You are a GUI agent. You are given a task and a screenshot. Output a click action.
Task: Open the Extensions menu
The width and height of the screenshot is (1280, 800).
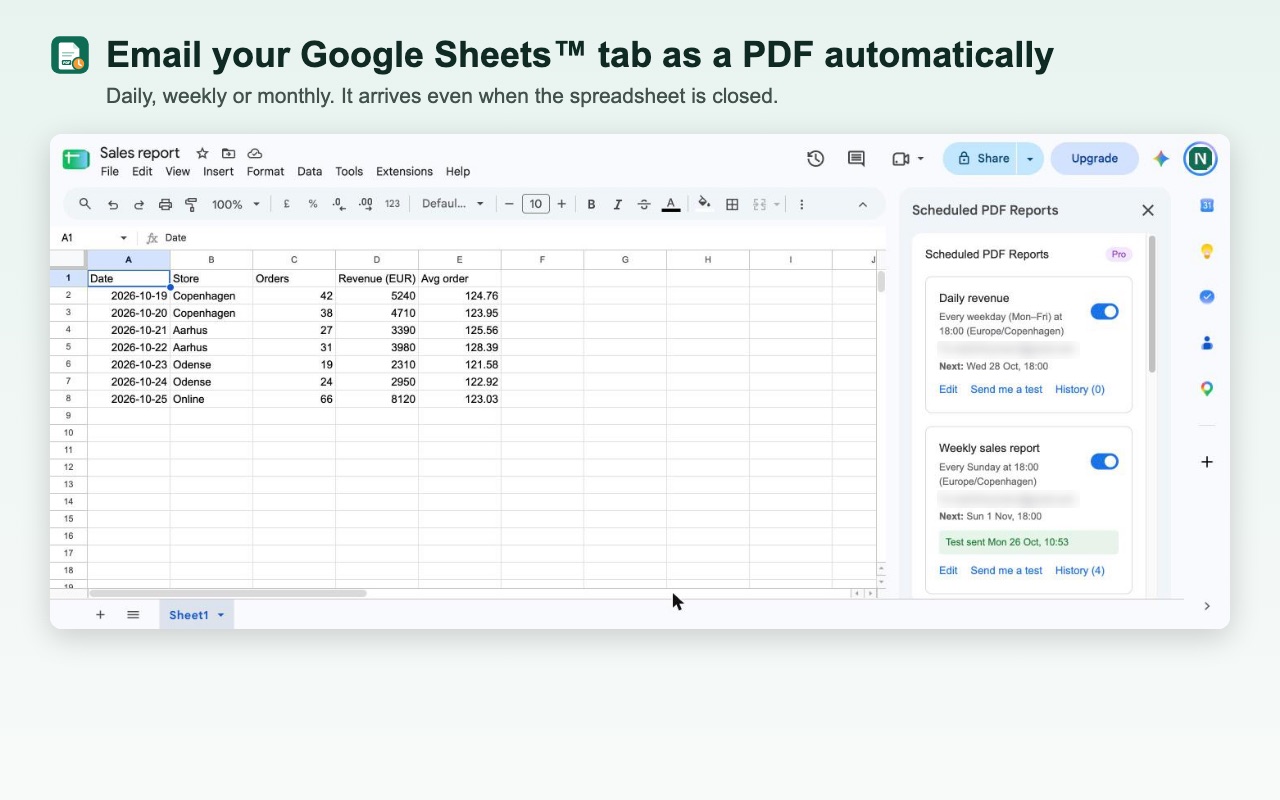point(404,172)
